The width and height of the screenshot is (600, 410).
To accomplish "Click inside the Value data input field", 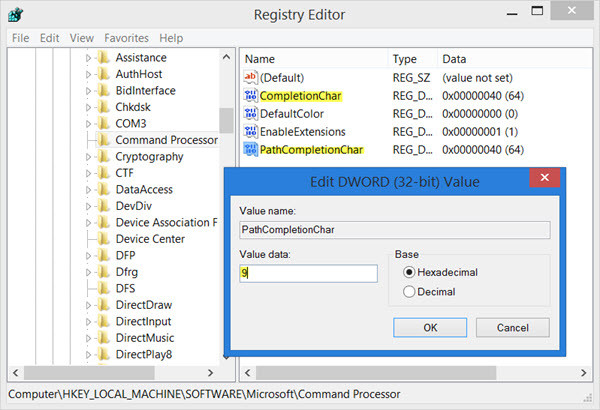I will 308,273.
